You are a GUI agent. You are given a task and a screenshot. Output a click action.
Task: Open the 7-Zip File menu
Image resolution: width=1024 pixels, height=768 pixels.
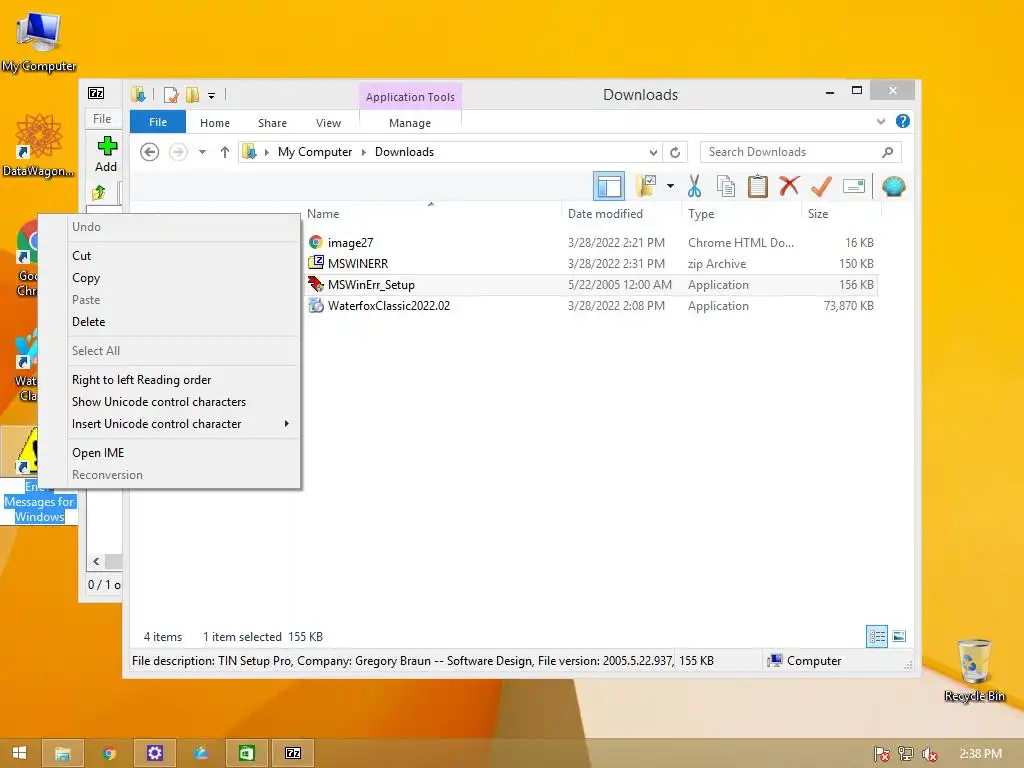(102, 119)
